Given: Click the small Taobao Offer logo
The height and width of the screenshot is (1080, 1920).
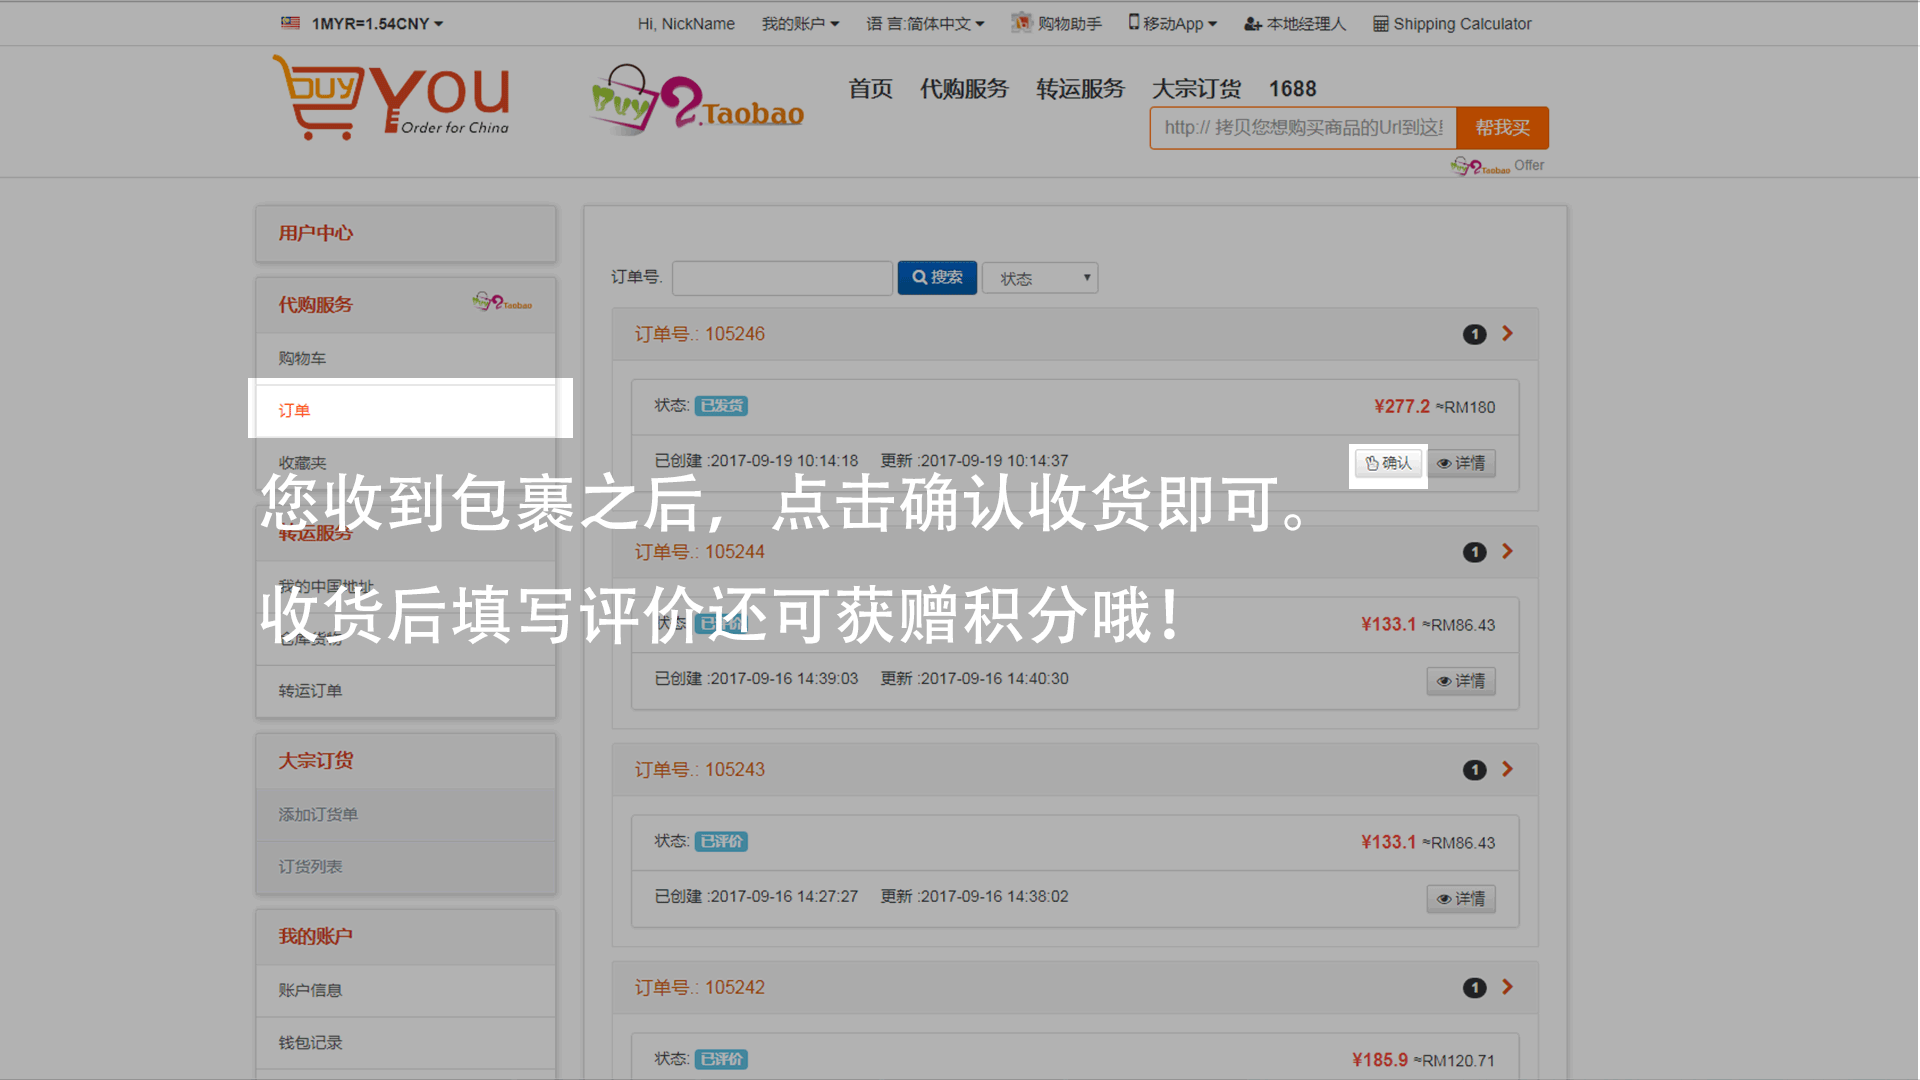Looking at the screenshot, I should pos(1497,166).
